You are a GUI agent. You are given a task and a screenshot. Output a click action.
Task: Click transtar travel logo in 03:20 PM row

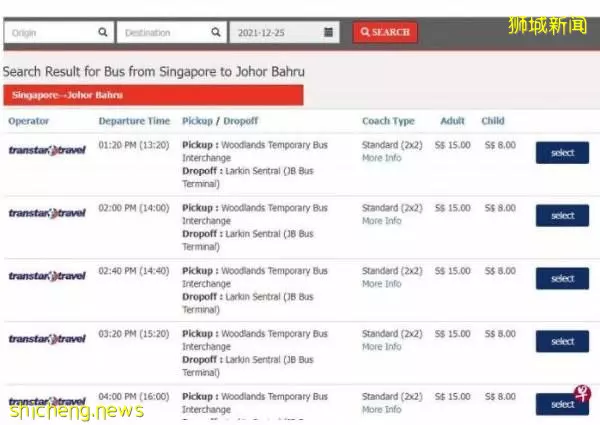pos(47,339)
